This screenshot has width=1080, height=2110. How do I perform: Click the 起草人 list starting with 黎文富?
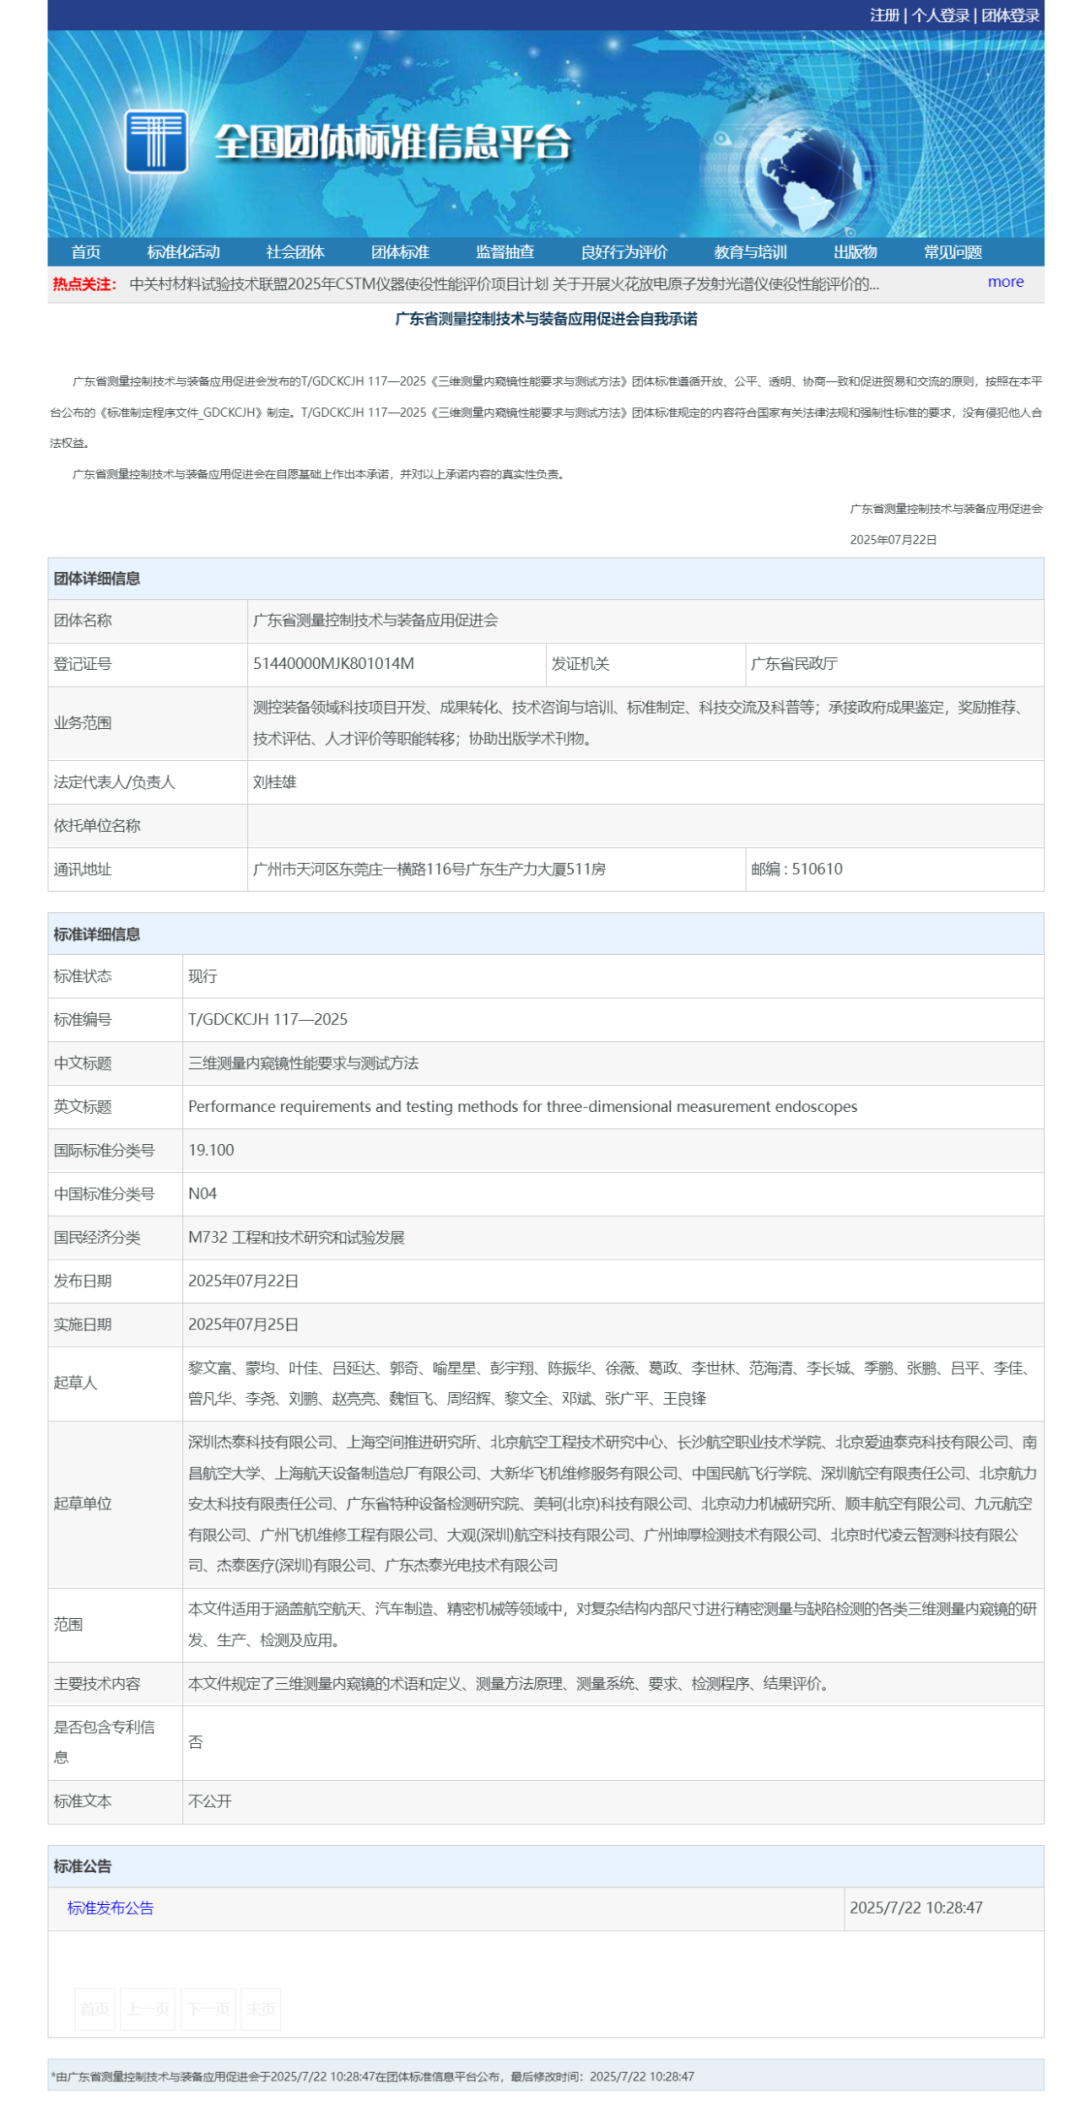pyautogui.click(x=612, y=1383)
